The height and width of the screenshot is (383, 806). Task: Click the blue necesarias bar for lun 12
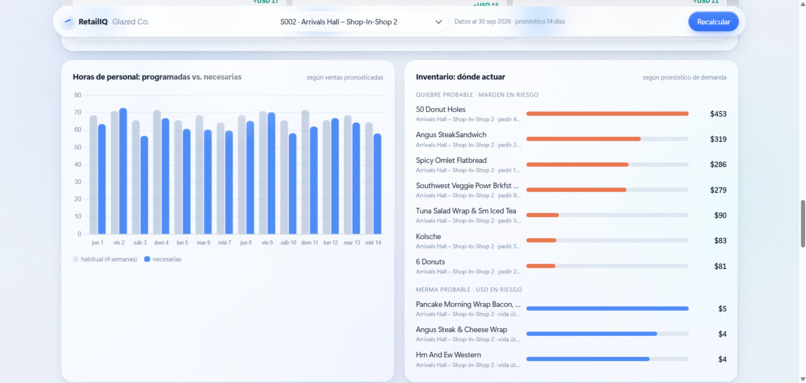pos(335,176)
